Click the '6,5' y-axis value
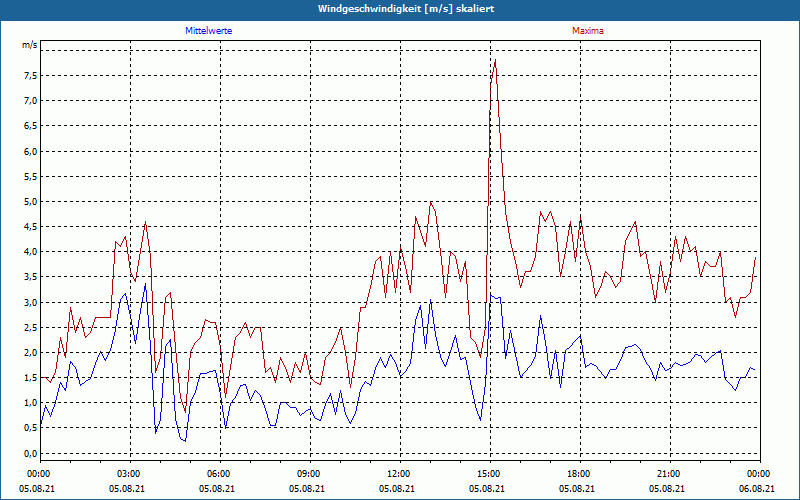 [x=31, y=126]
